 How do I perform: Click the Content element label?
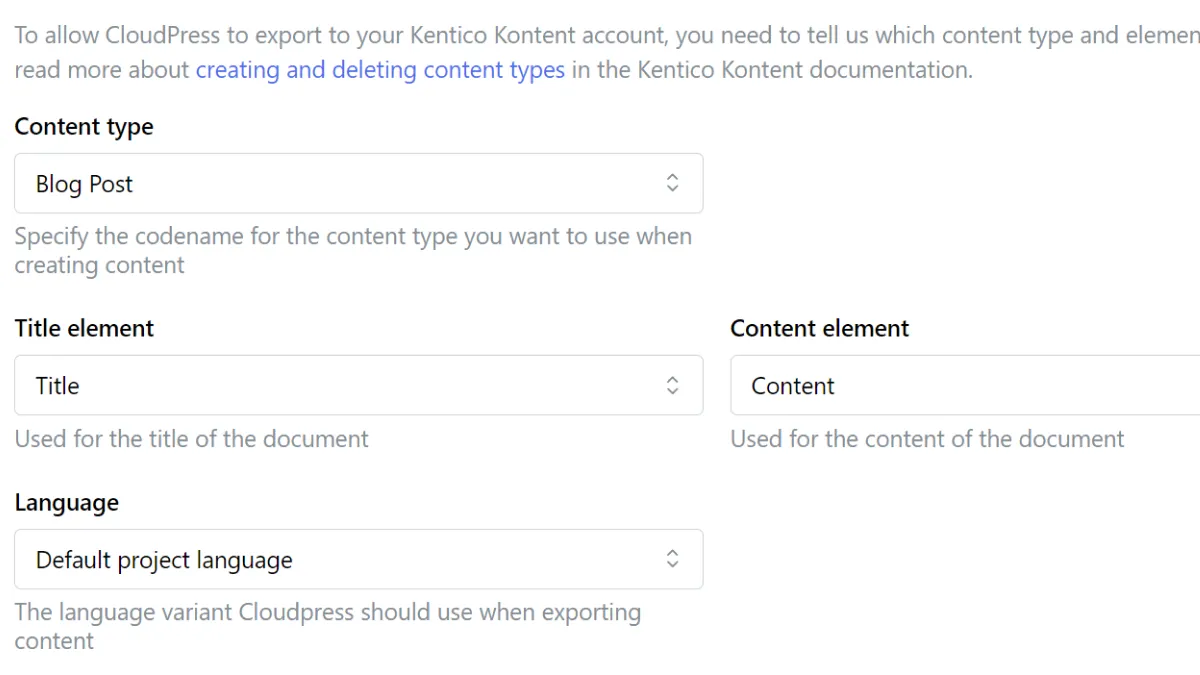coord(819,328)
